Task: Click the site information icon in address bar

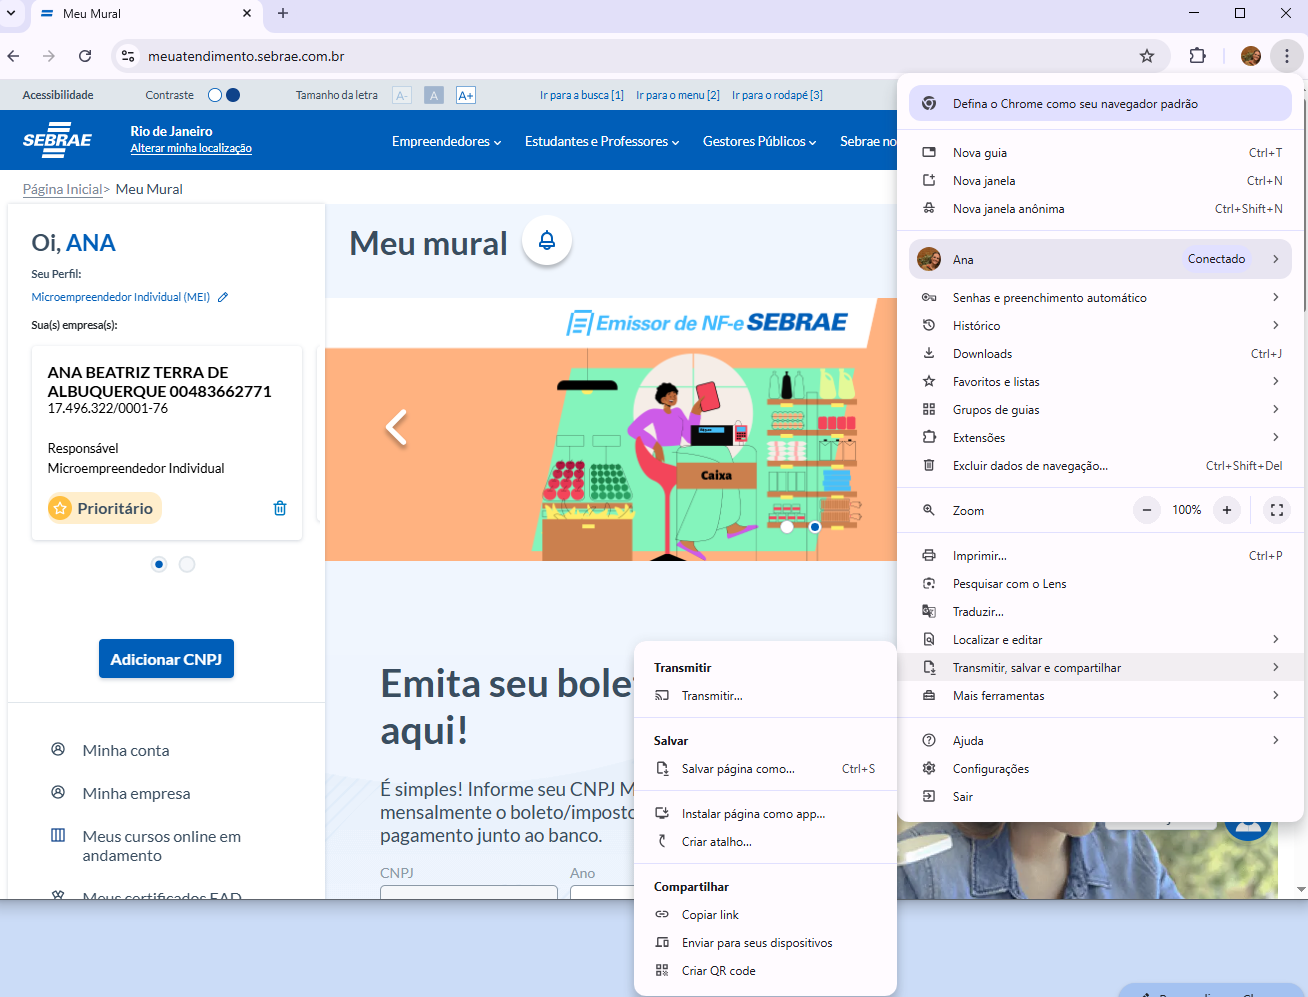Action: pos(128,56)
